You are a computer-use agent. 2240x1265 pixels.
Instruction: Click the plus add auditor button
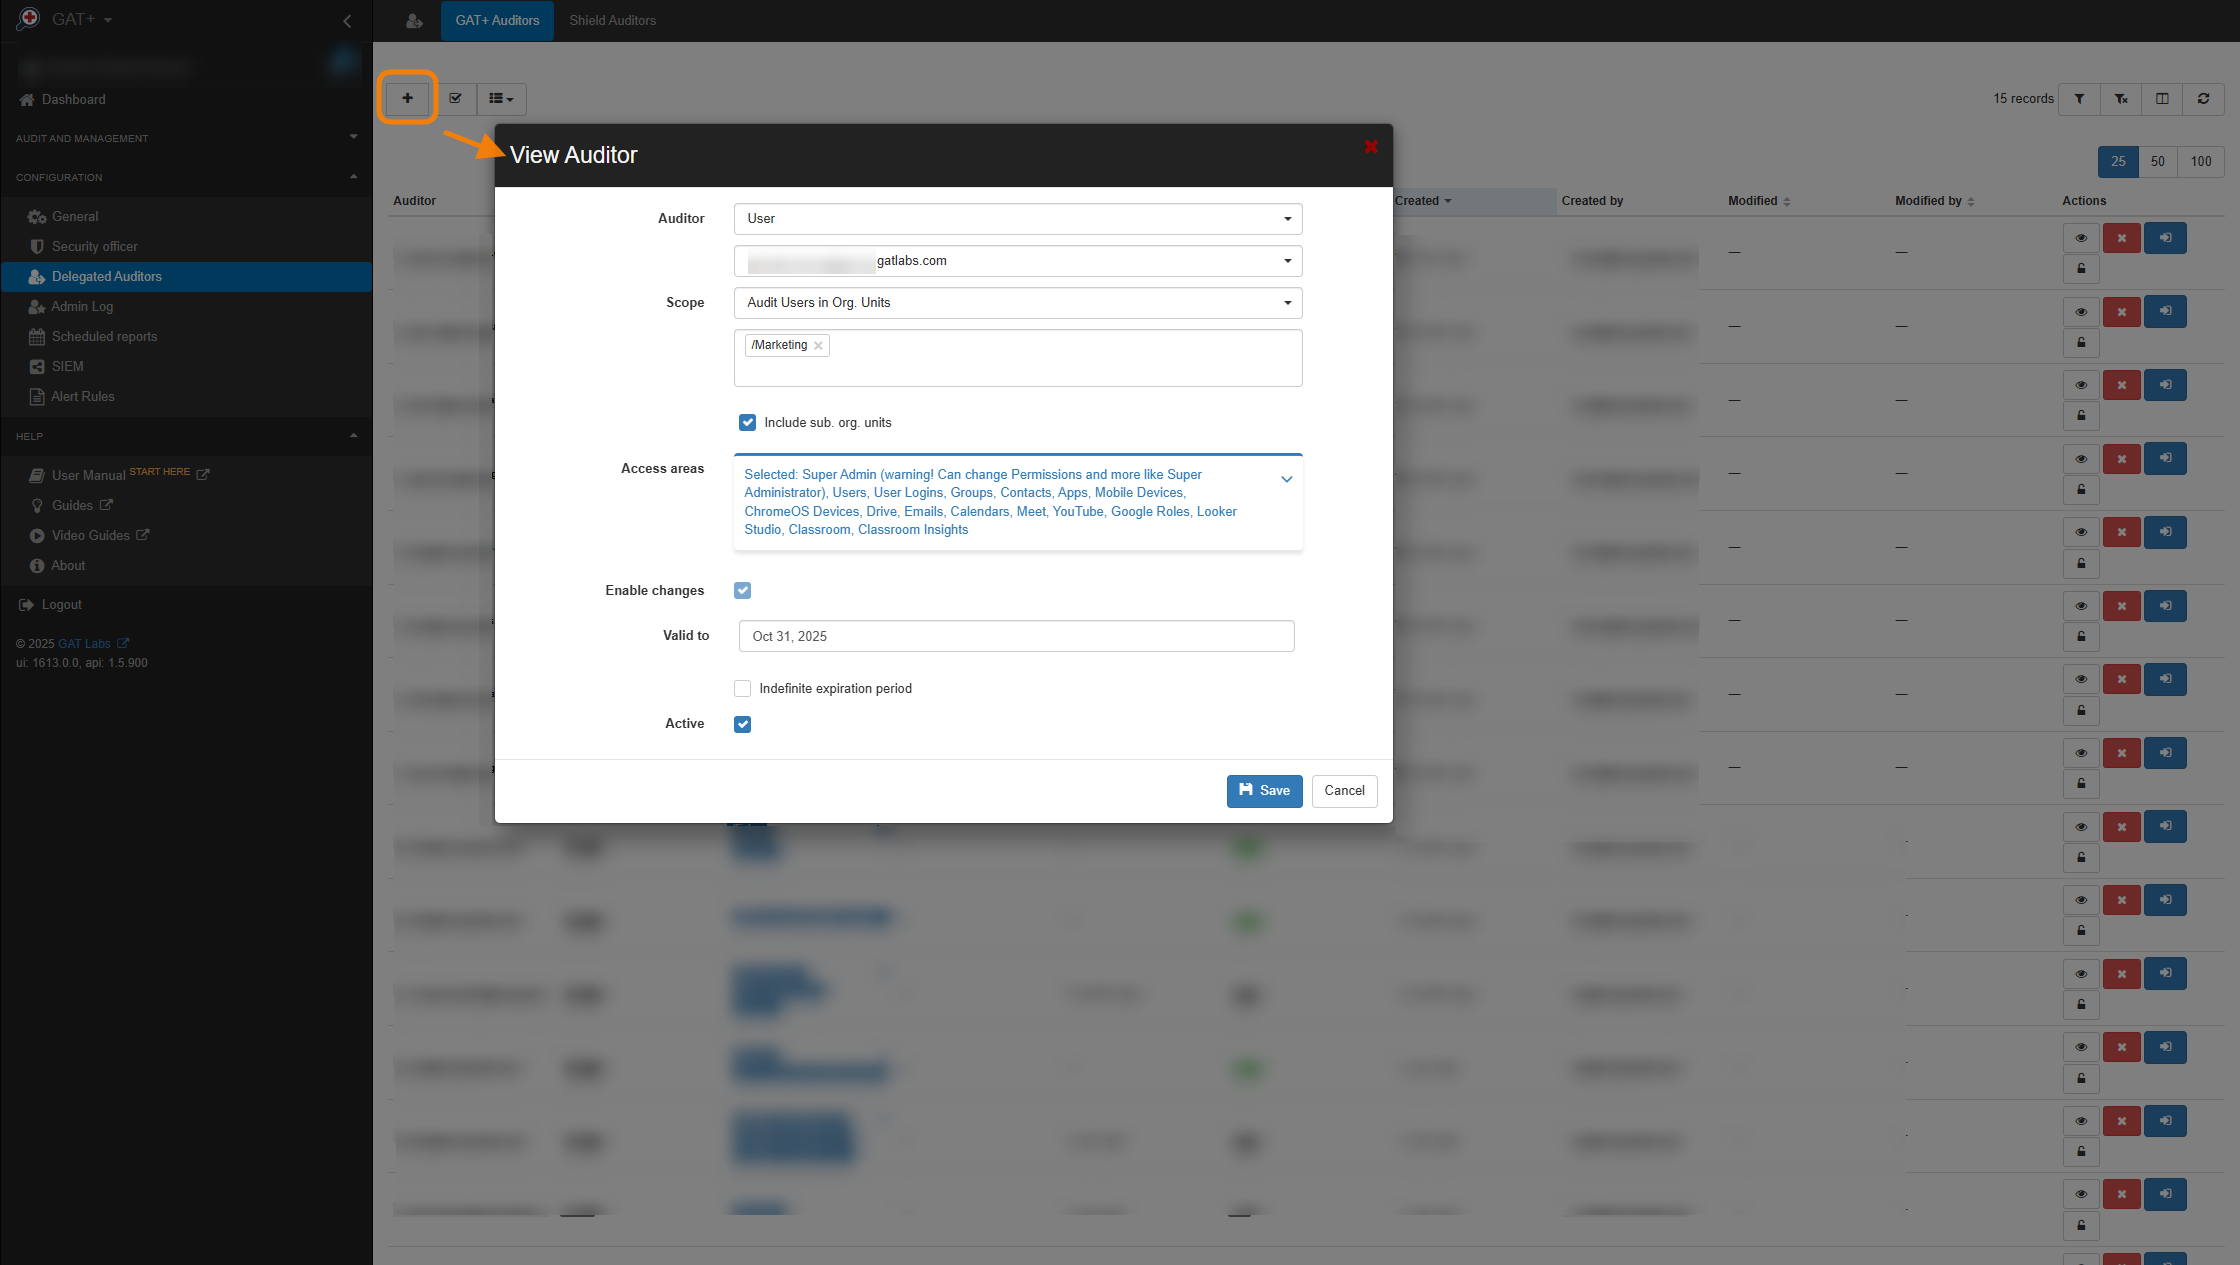pos(407,98)
